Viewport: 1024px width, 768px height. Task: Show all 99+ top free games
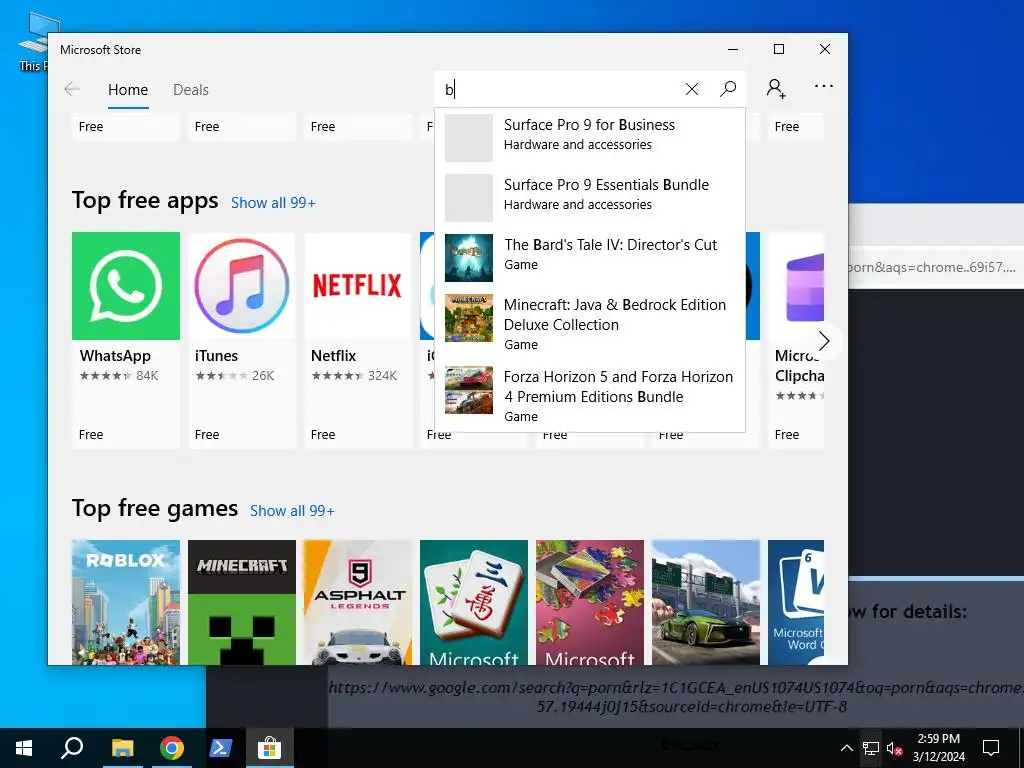point(292,511)
